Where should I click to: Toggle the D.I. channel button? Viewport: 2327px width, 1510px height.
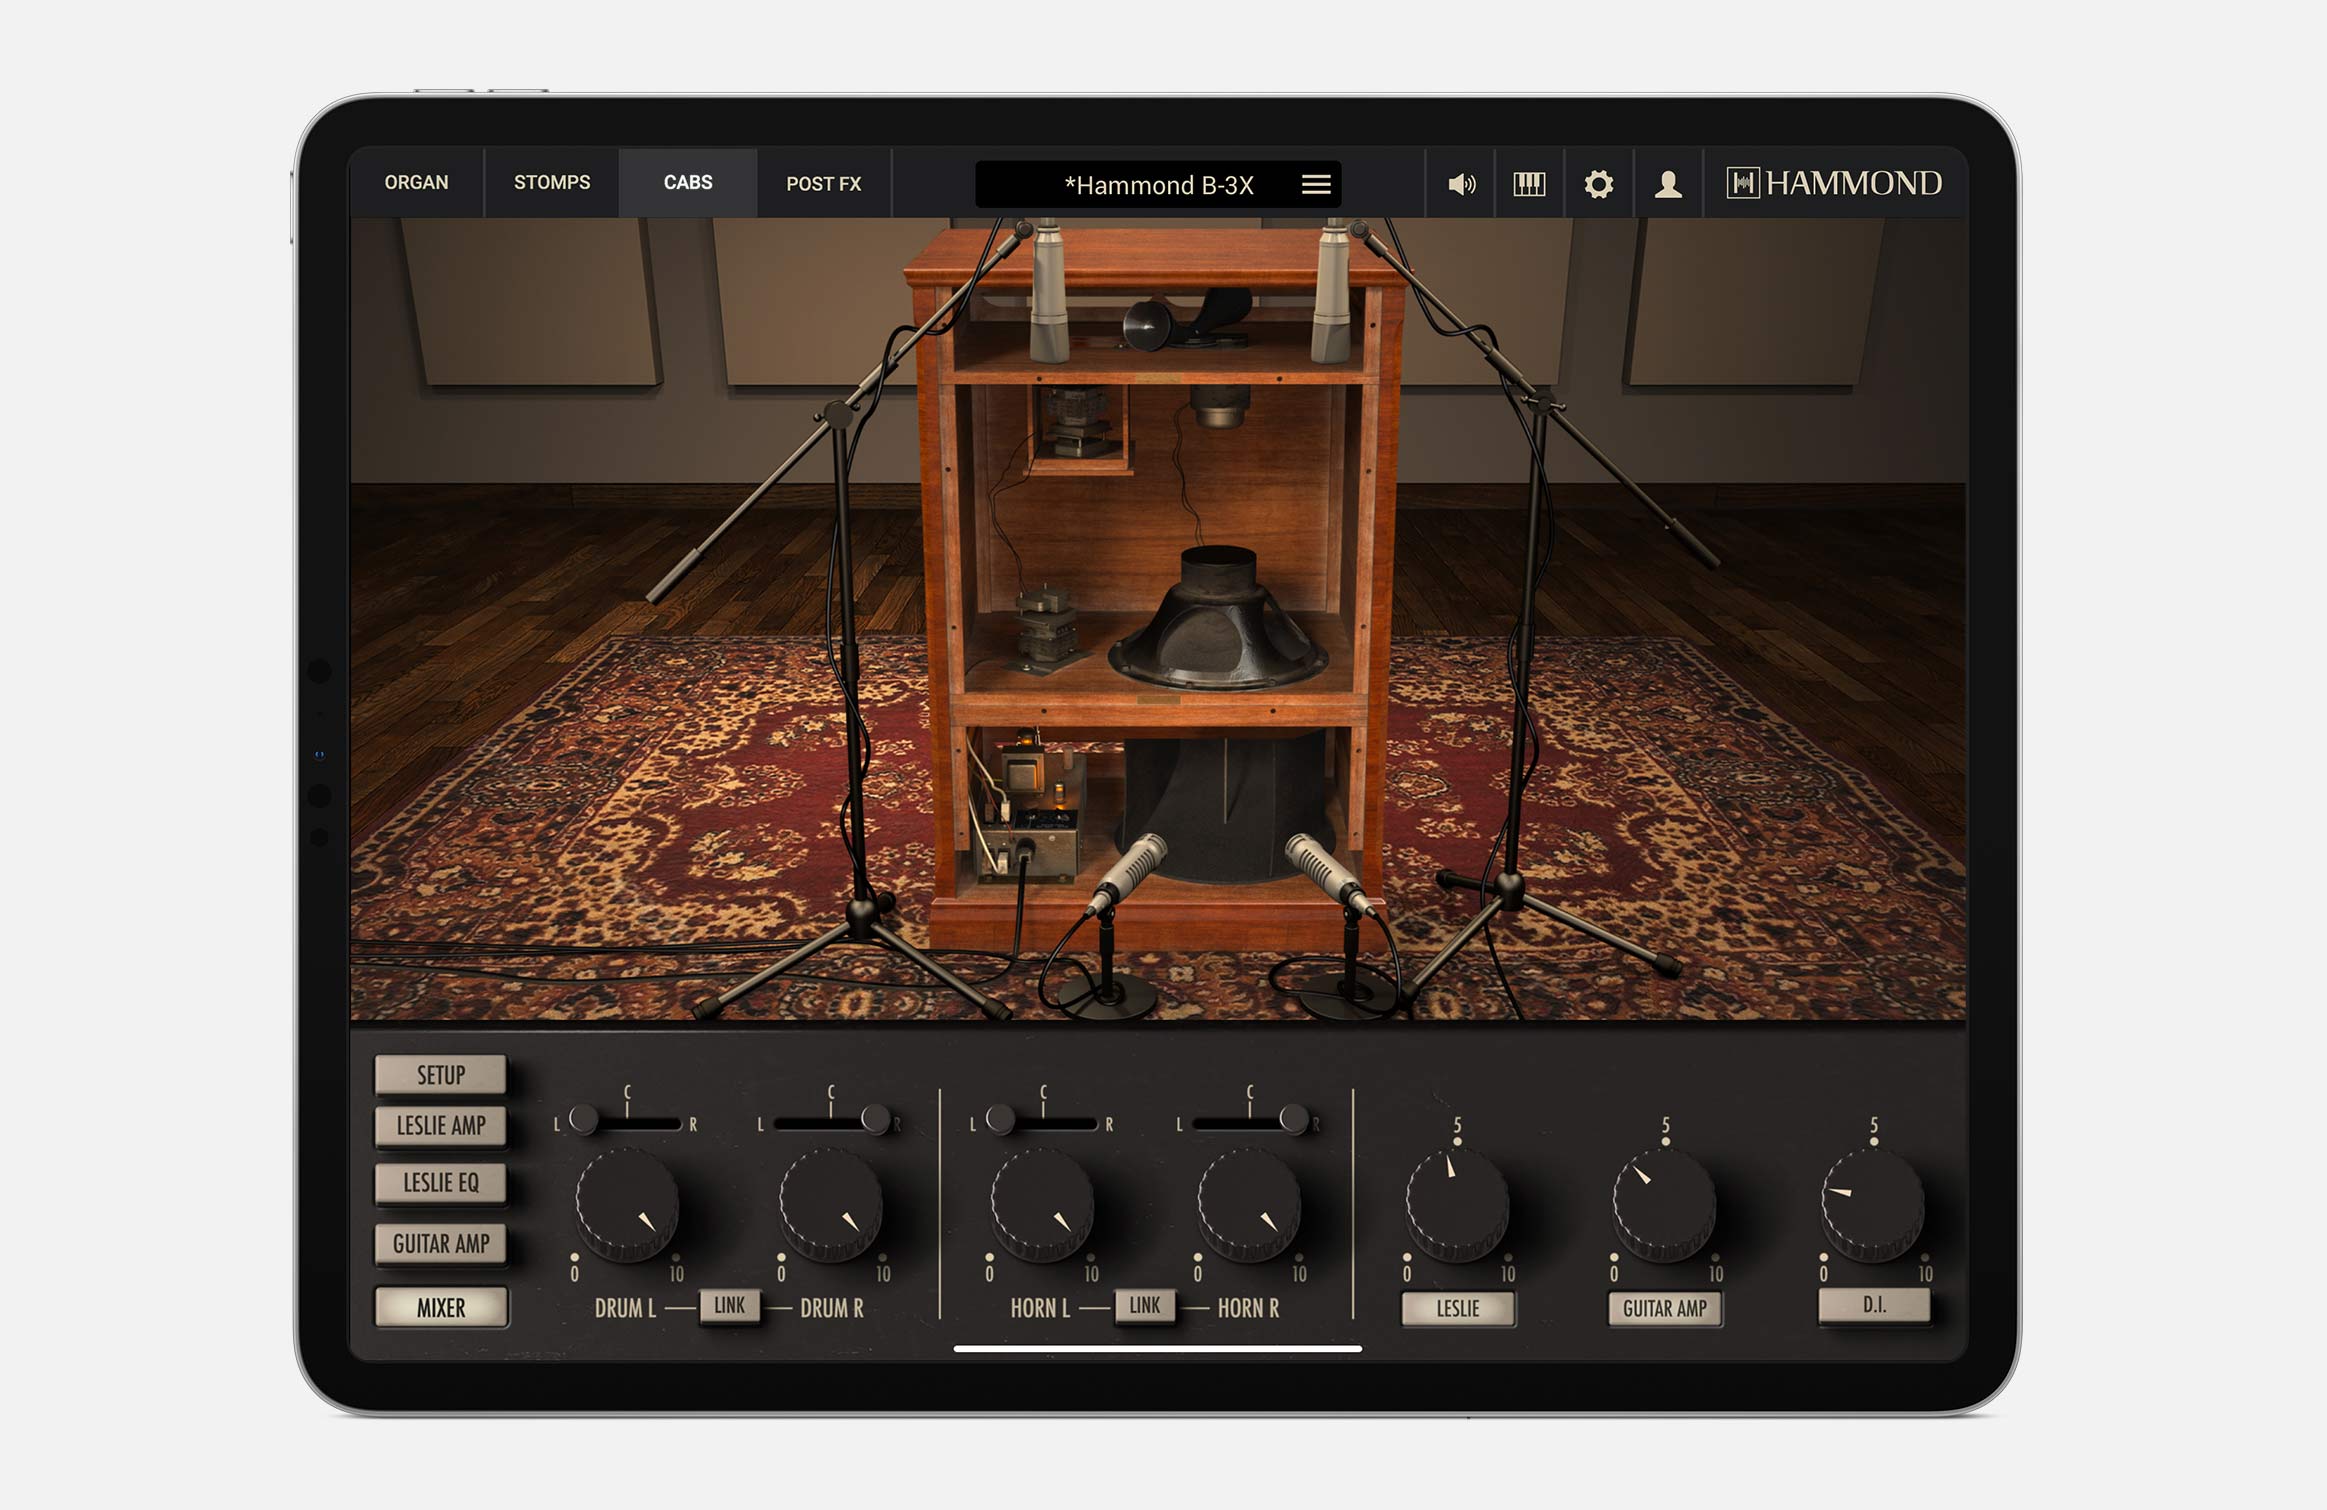click(1873, 1306)
